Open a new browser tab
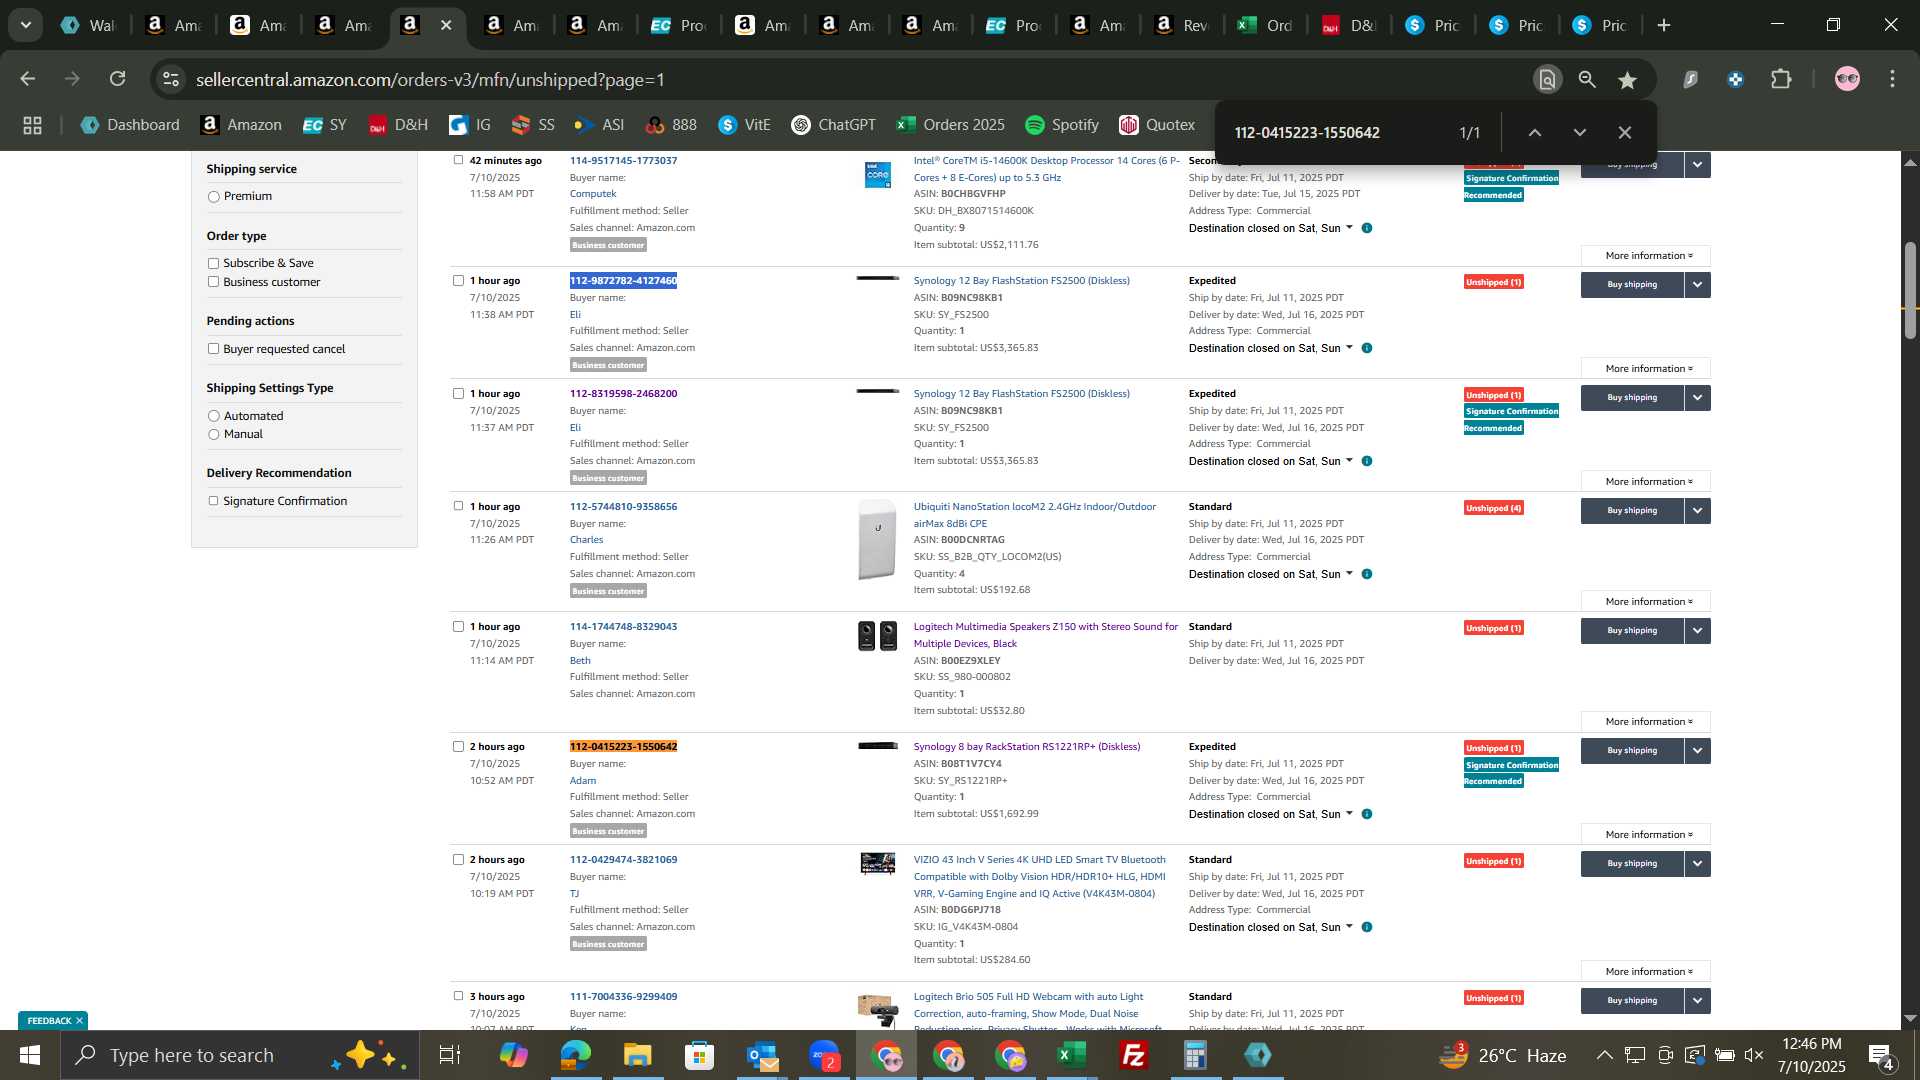Screen dimensions: 1920x1080 [1664, 25]
